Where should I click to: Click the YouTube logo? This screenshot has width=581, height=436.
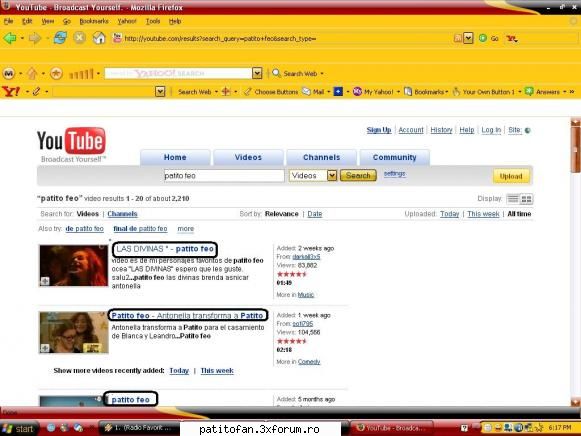71,144
